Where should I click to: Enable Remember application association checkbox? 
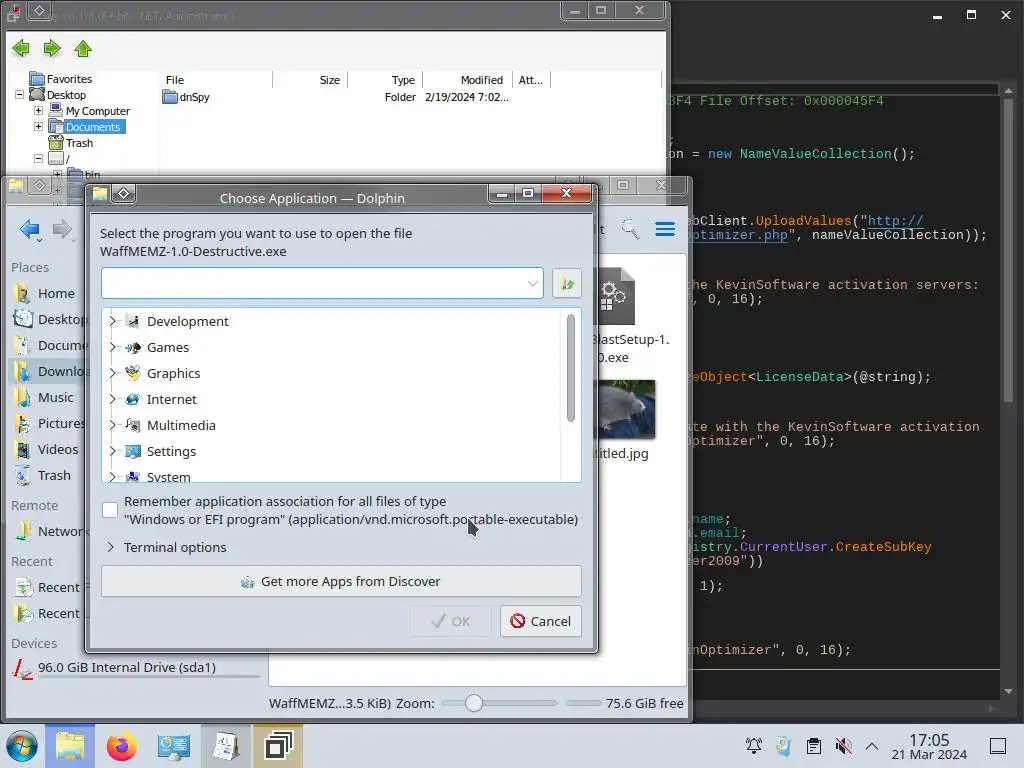coord(110,510)
